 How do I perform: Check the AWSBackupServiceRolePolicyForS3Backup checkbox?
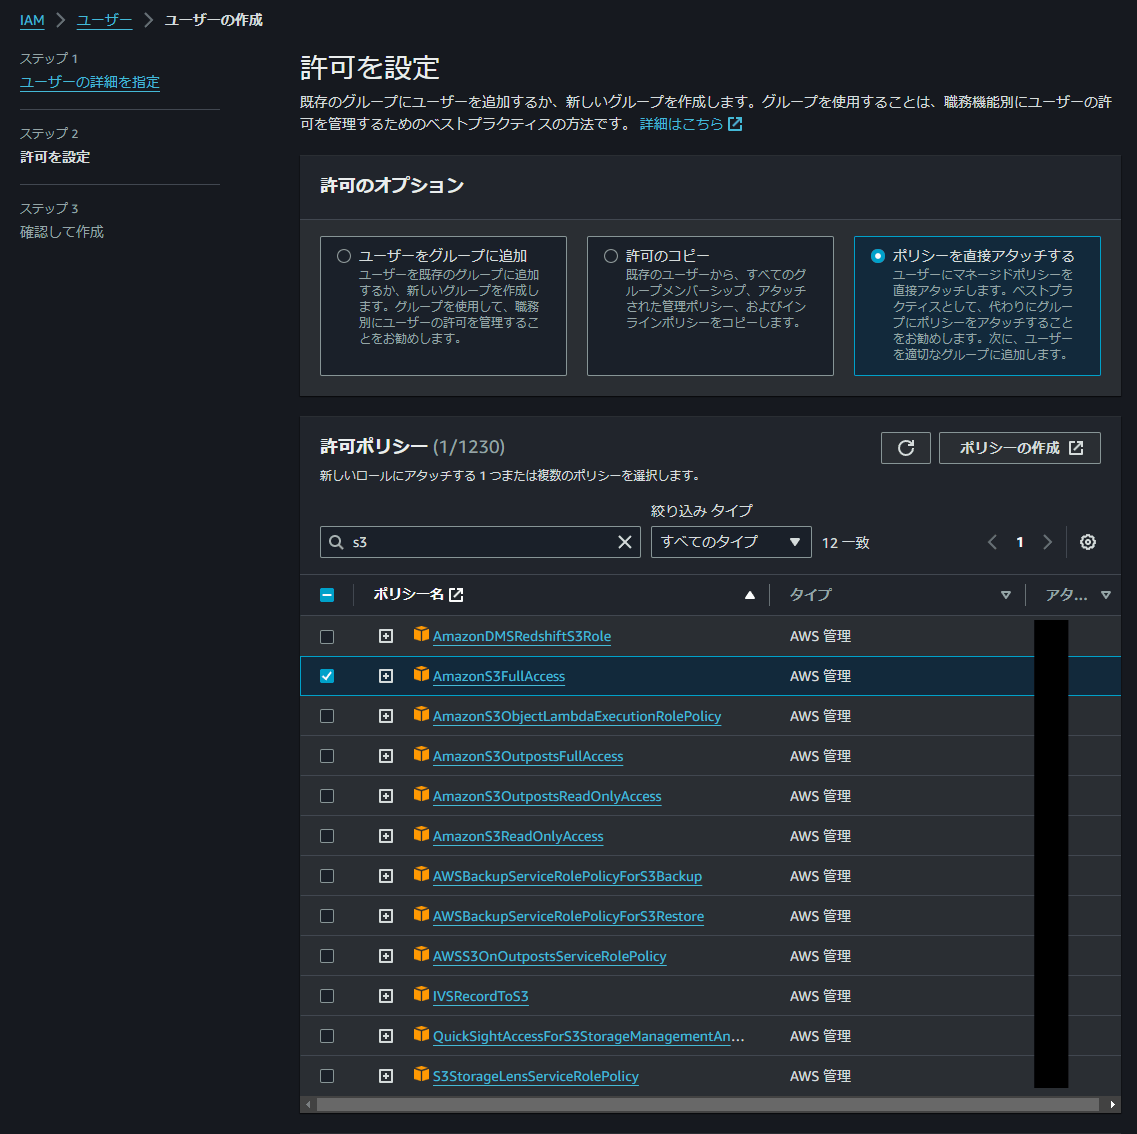point(327,876)
